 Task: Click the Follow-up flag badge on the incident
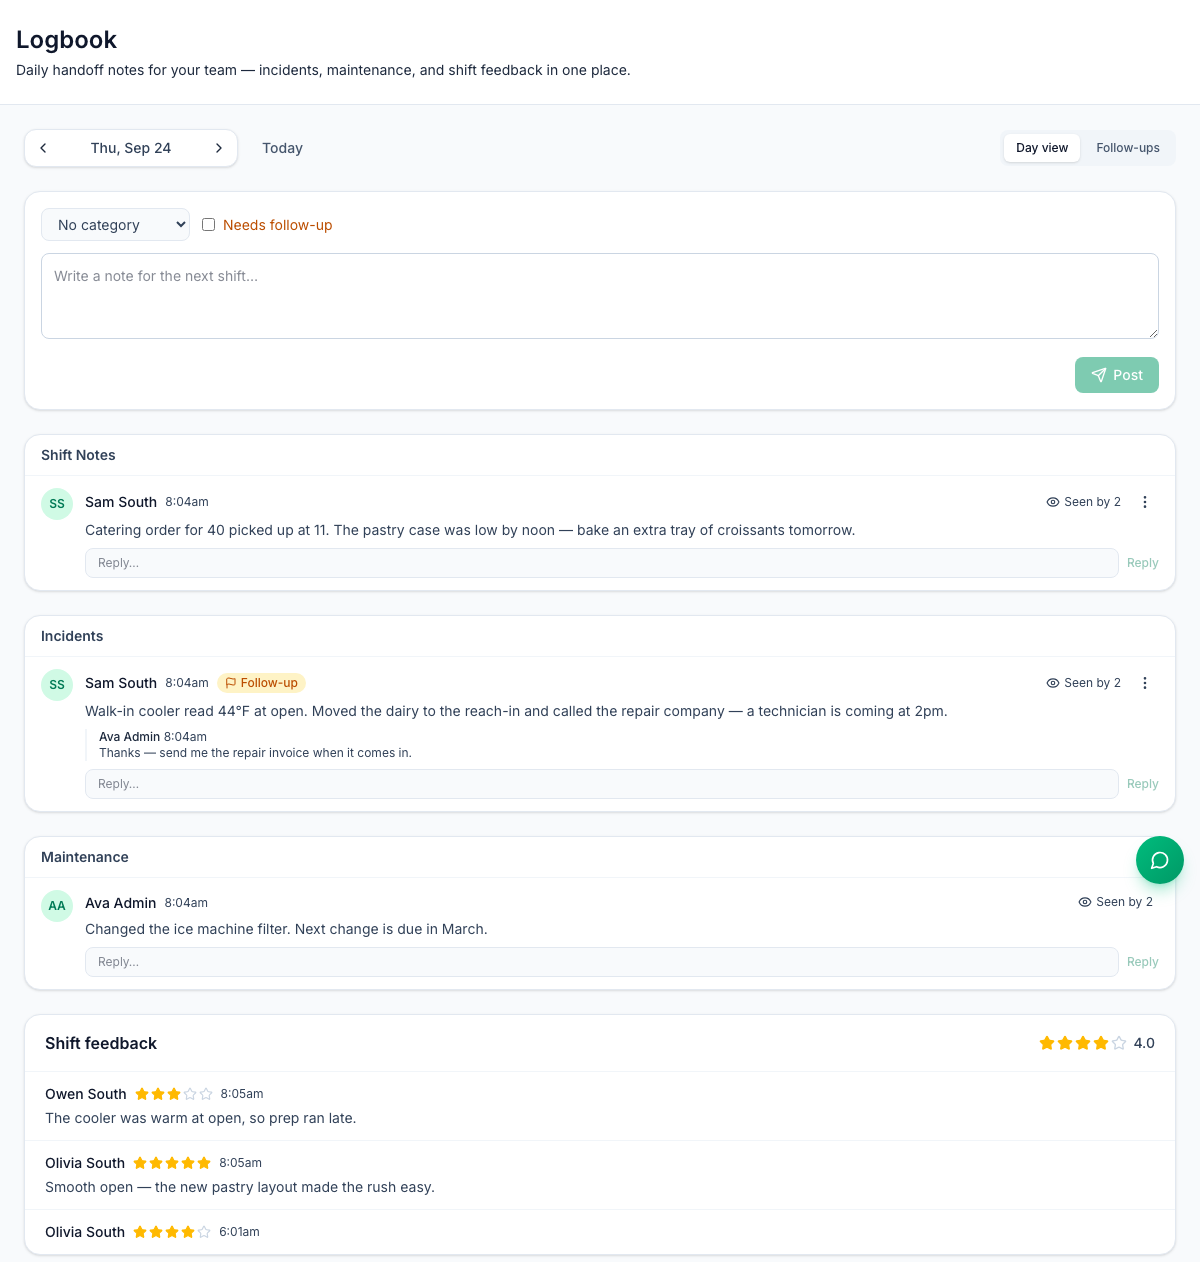pos(261,683)
